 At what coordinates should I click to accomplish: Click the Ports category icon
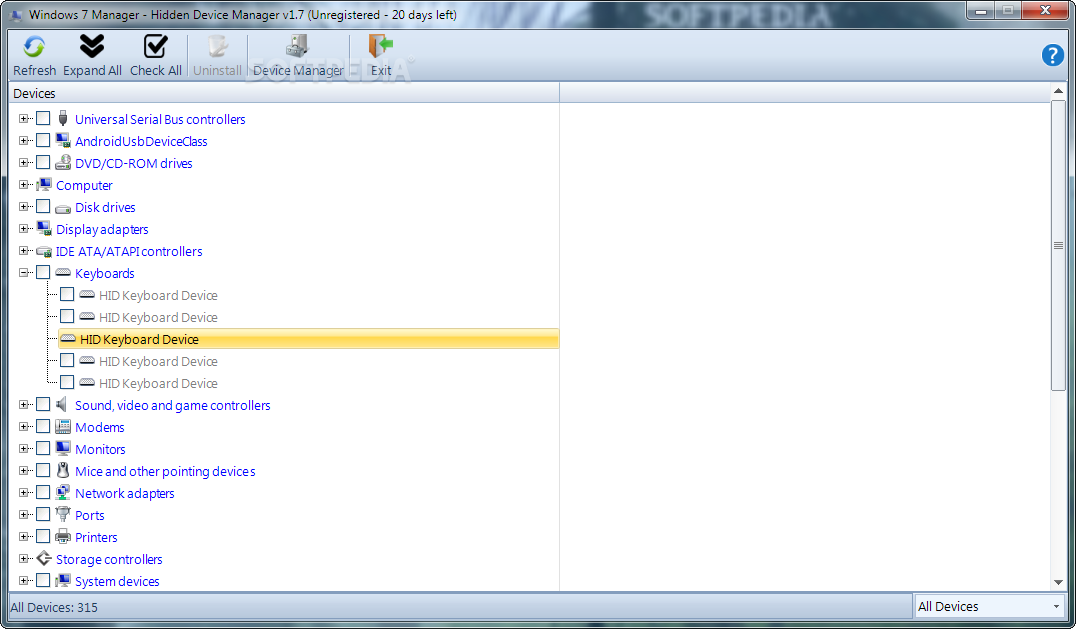pyautogui.click(x=63, y=514)
